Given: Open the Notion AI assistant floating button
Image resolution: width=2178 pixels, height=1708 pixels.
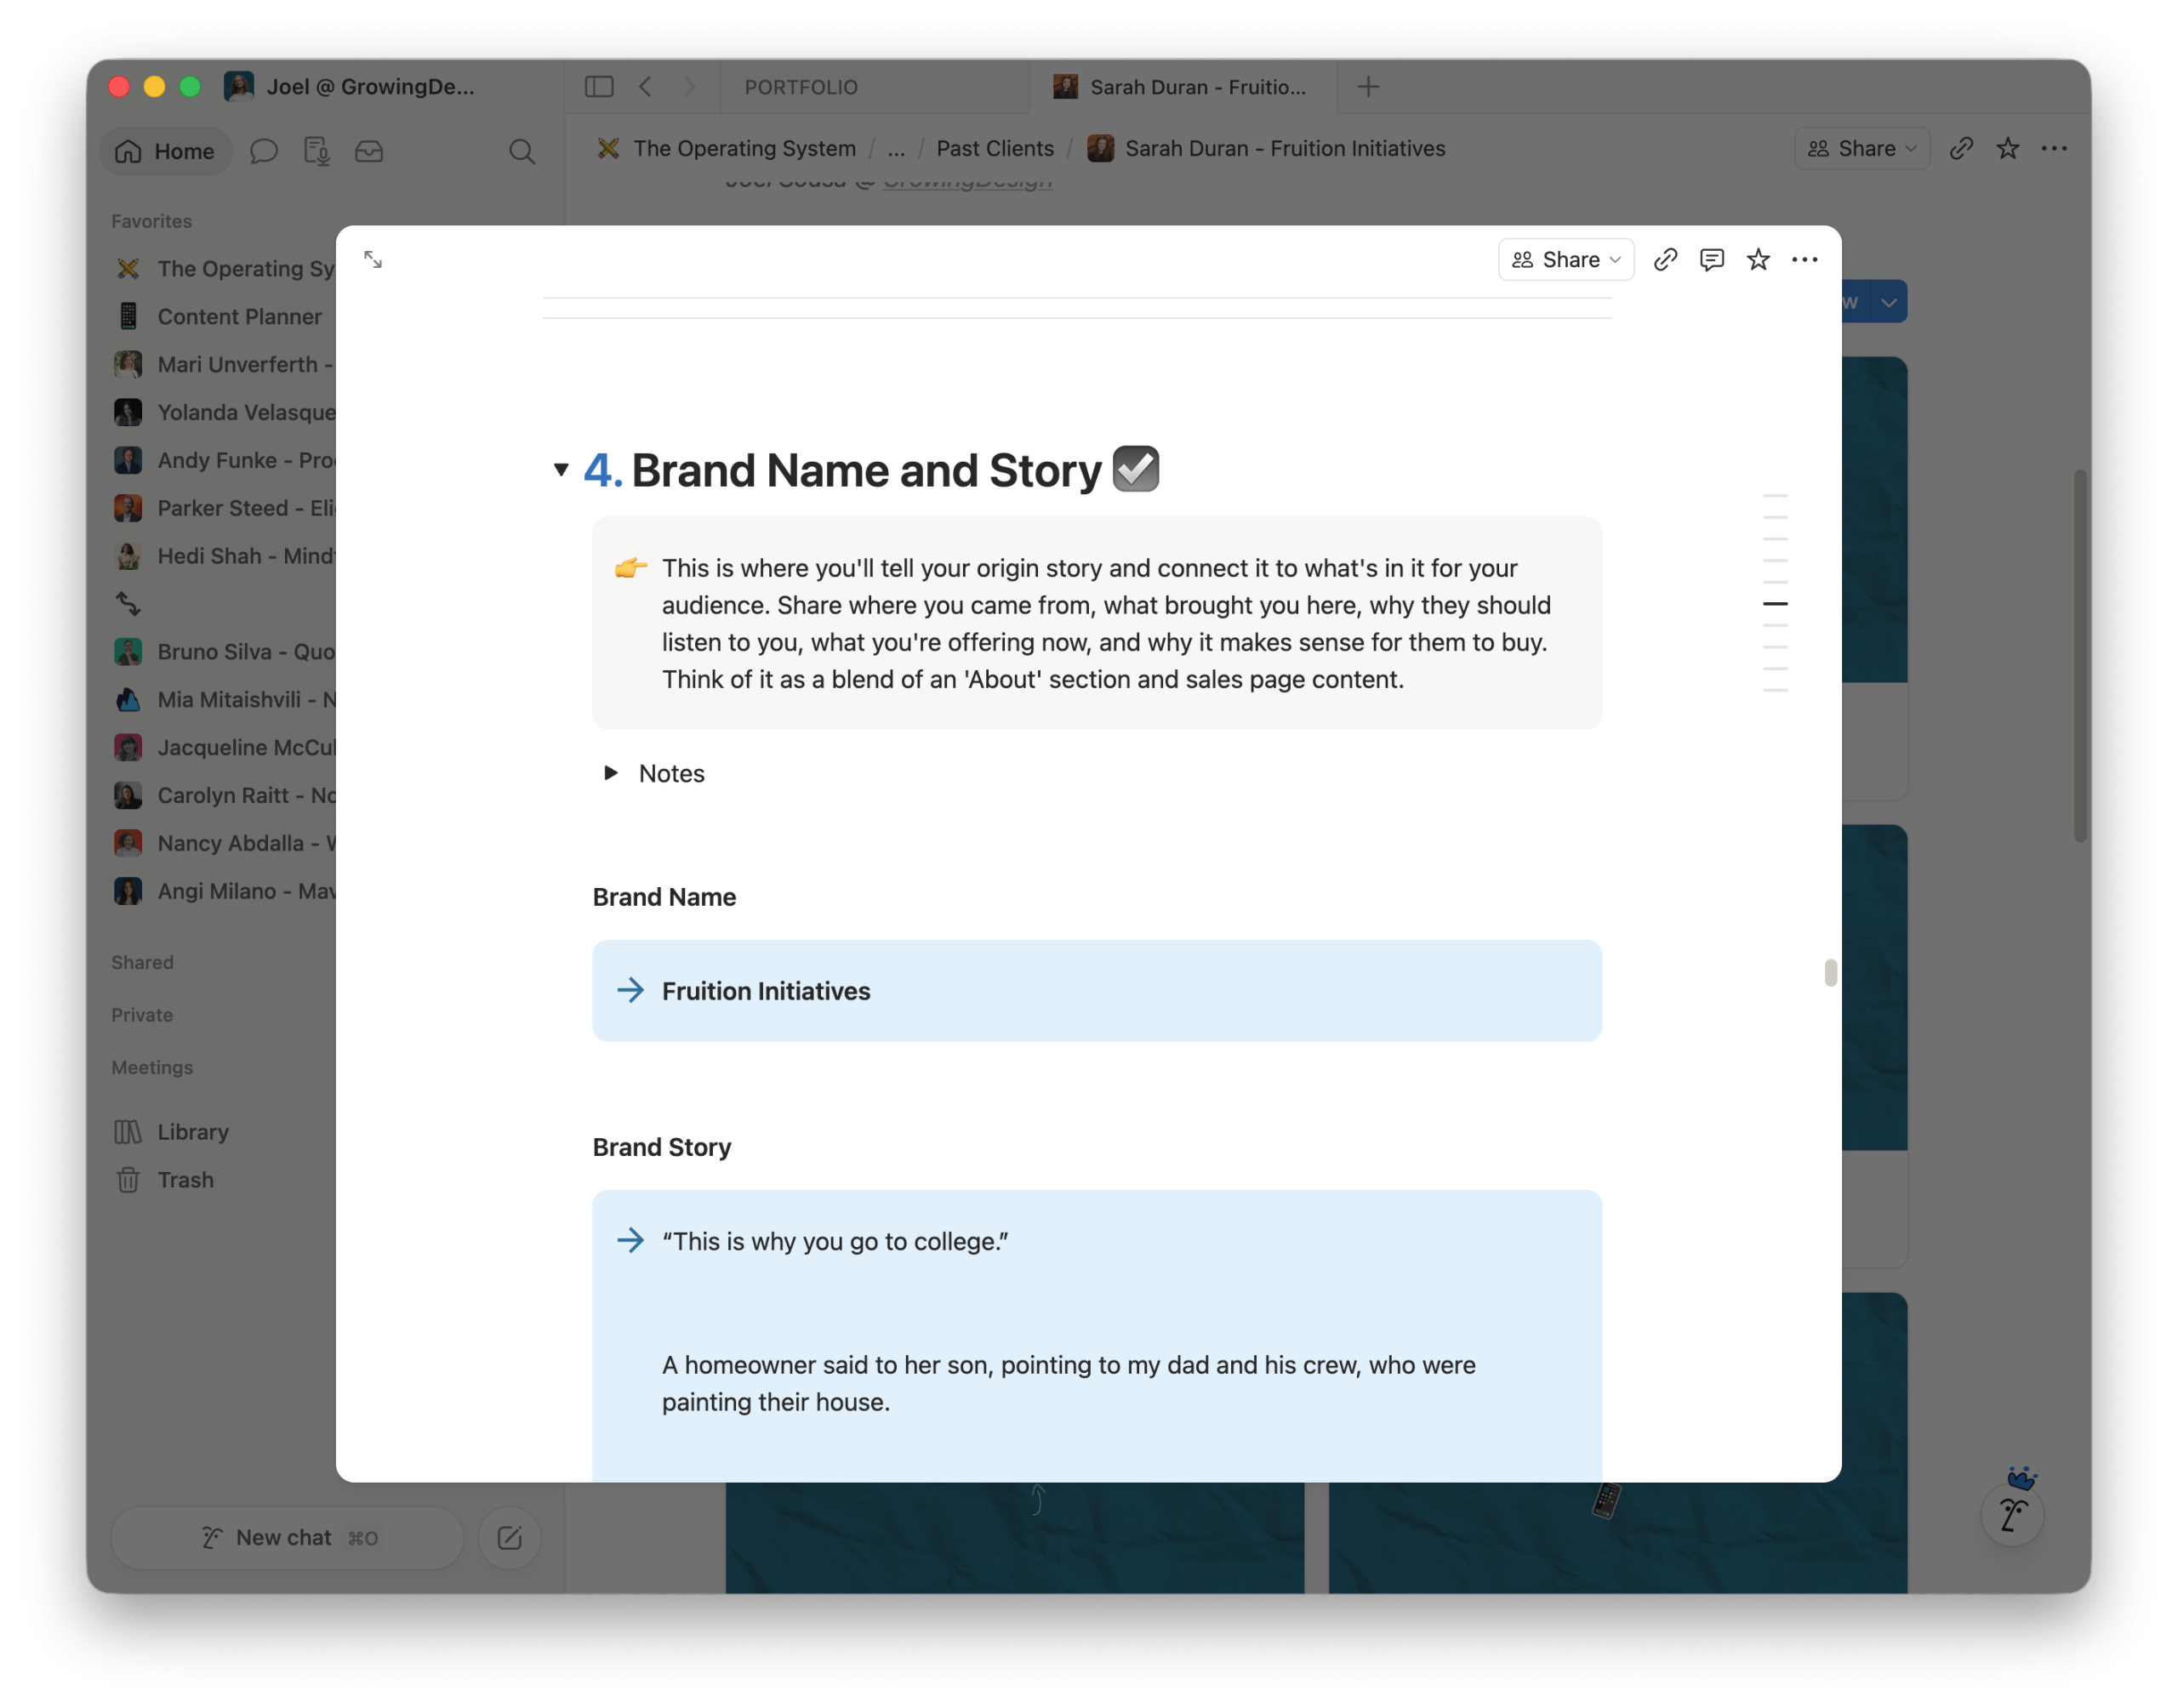Looking at the screenshot, I should [x=2012, y=1515].
